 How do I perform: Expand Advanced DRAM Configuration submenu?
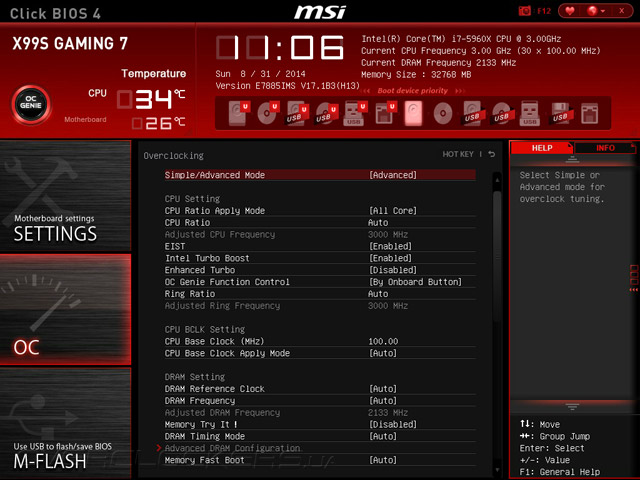point(233,448)
